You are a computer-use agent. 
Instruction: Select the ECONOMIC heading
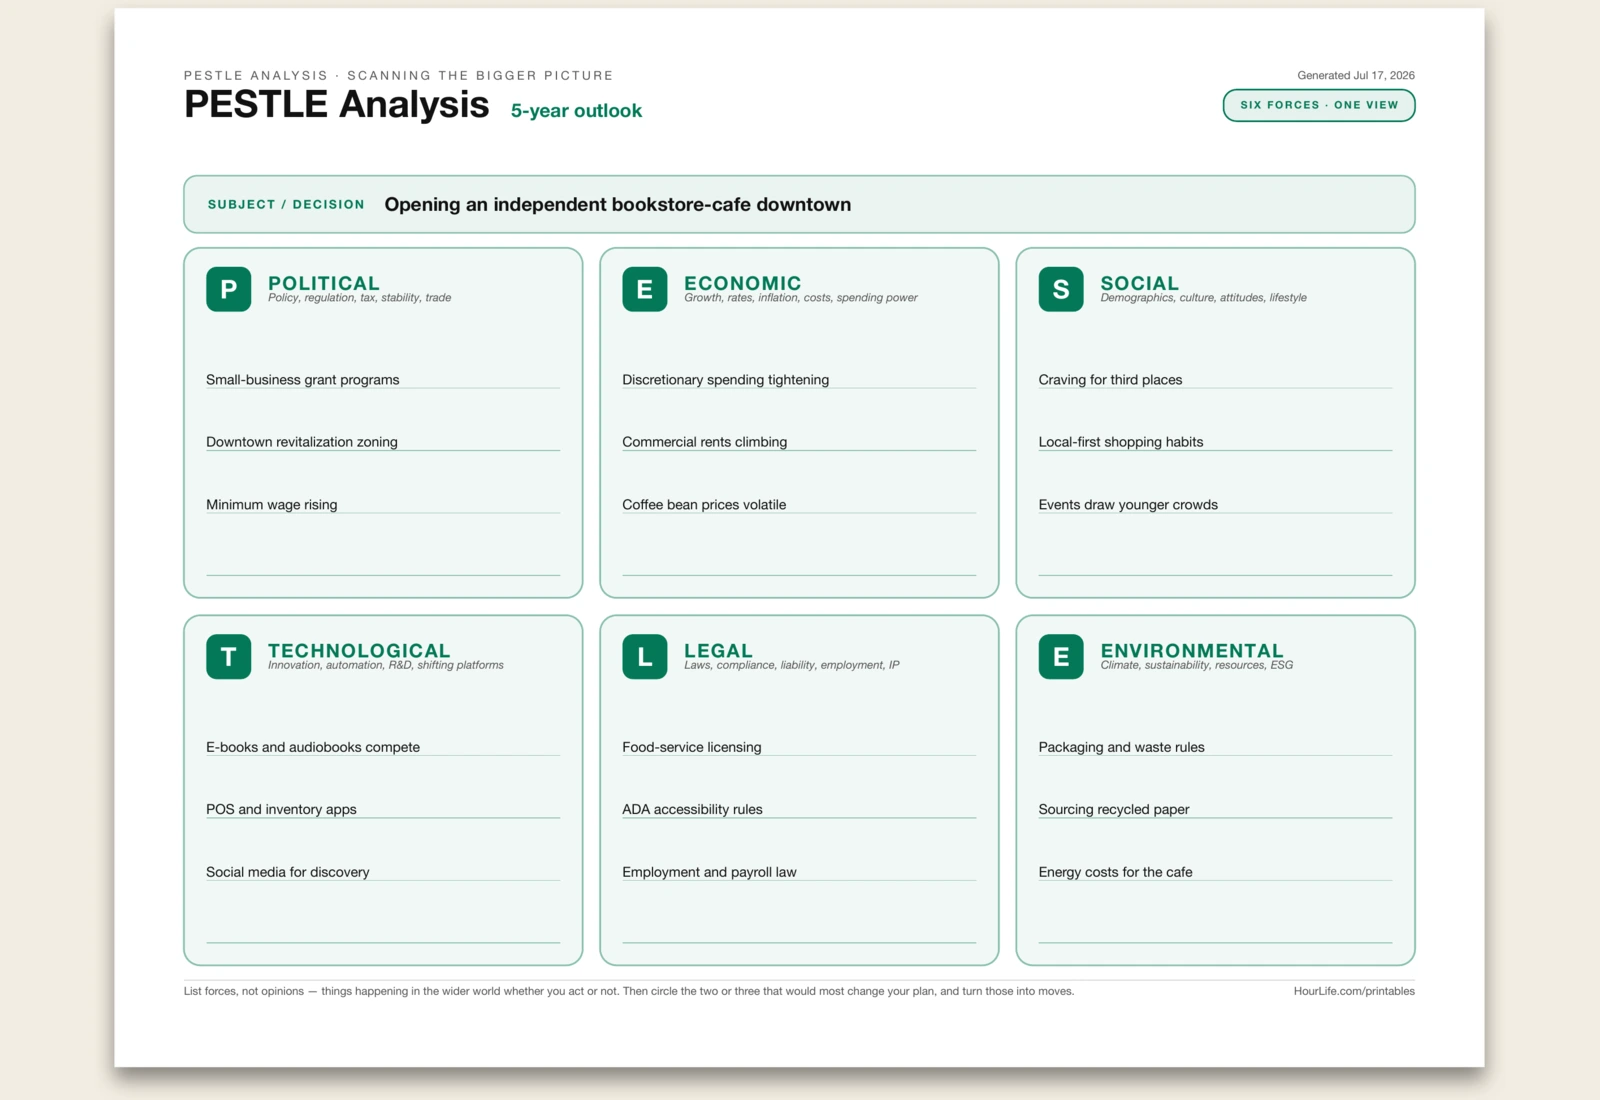[742, 283]
